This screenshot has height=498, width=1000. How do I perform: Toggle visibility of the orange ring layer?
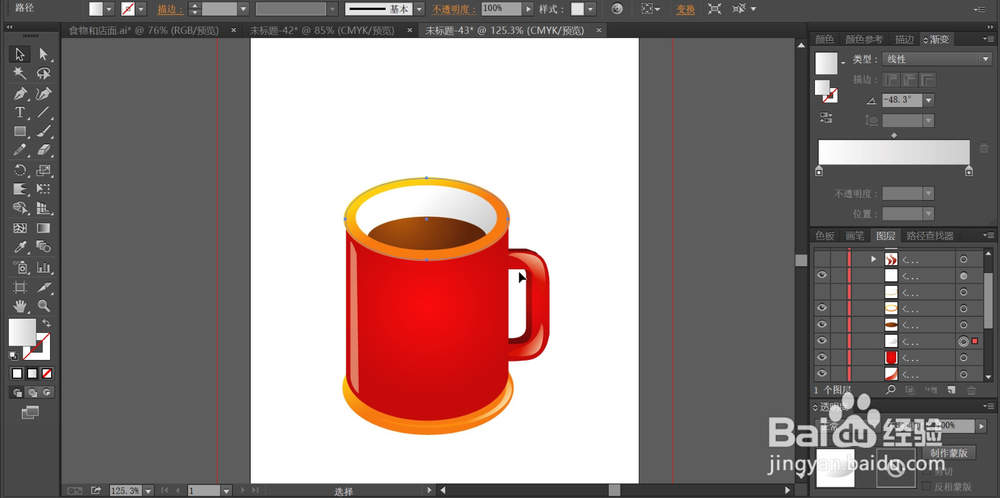tap(822, 307)
